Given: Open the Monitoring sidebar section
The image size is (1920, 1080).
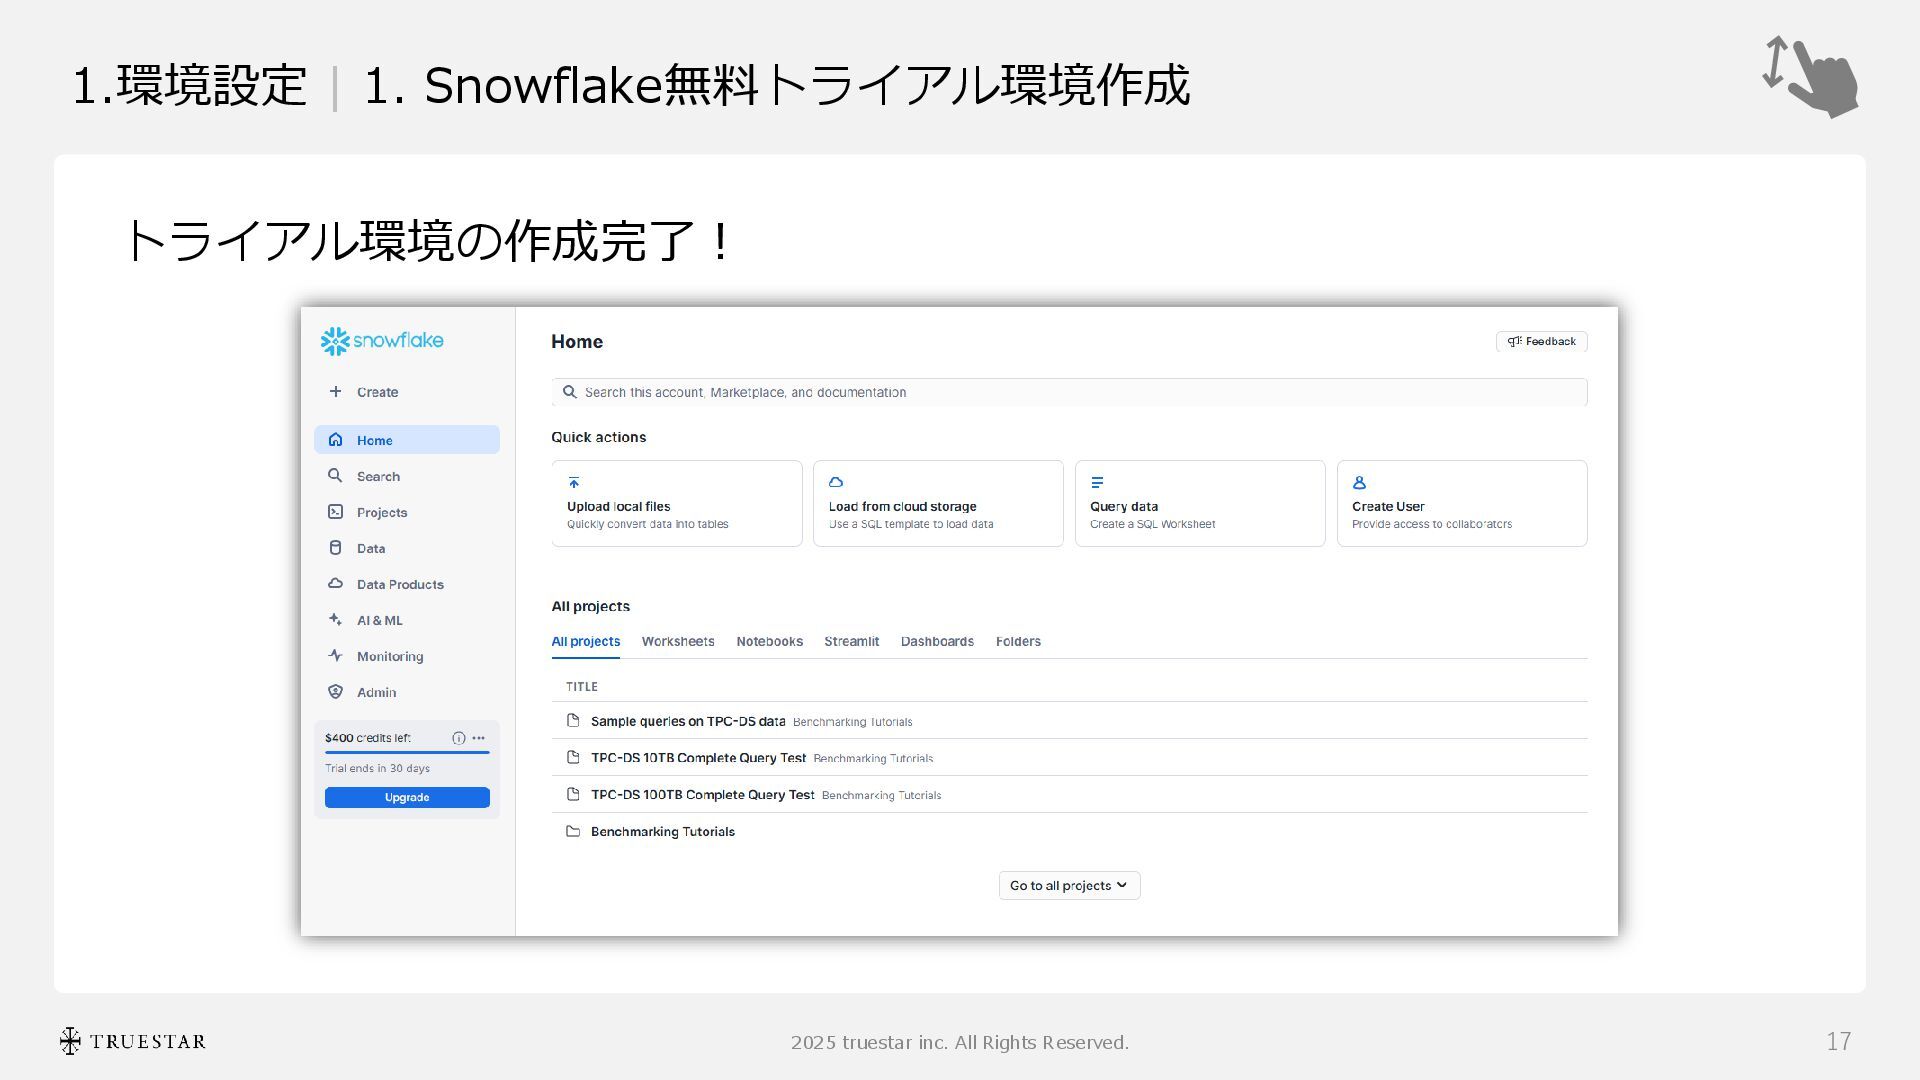Looking at the screenshot, I should [x=389, y=656].
